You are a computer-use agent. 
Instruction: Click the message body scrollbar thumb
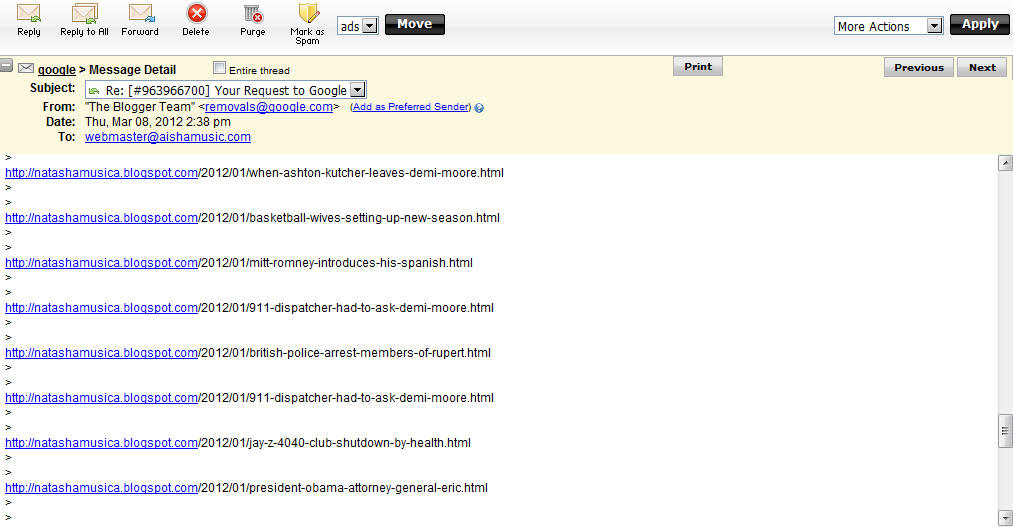pyautogui.click(x=1005, y=431)
